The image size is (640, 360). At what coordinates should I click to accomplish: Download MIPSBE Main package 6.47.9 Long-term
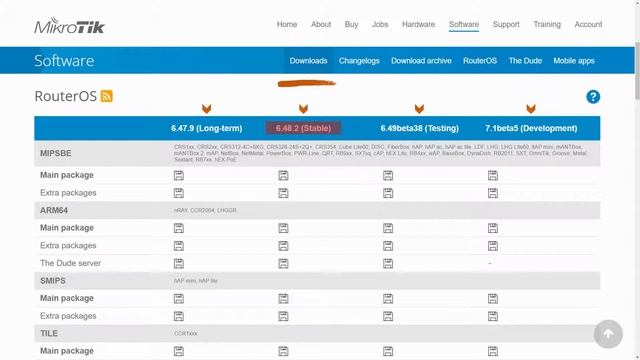coord(179,176)
